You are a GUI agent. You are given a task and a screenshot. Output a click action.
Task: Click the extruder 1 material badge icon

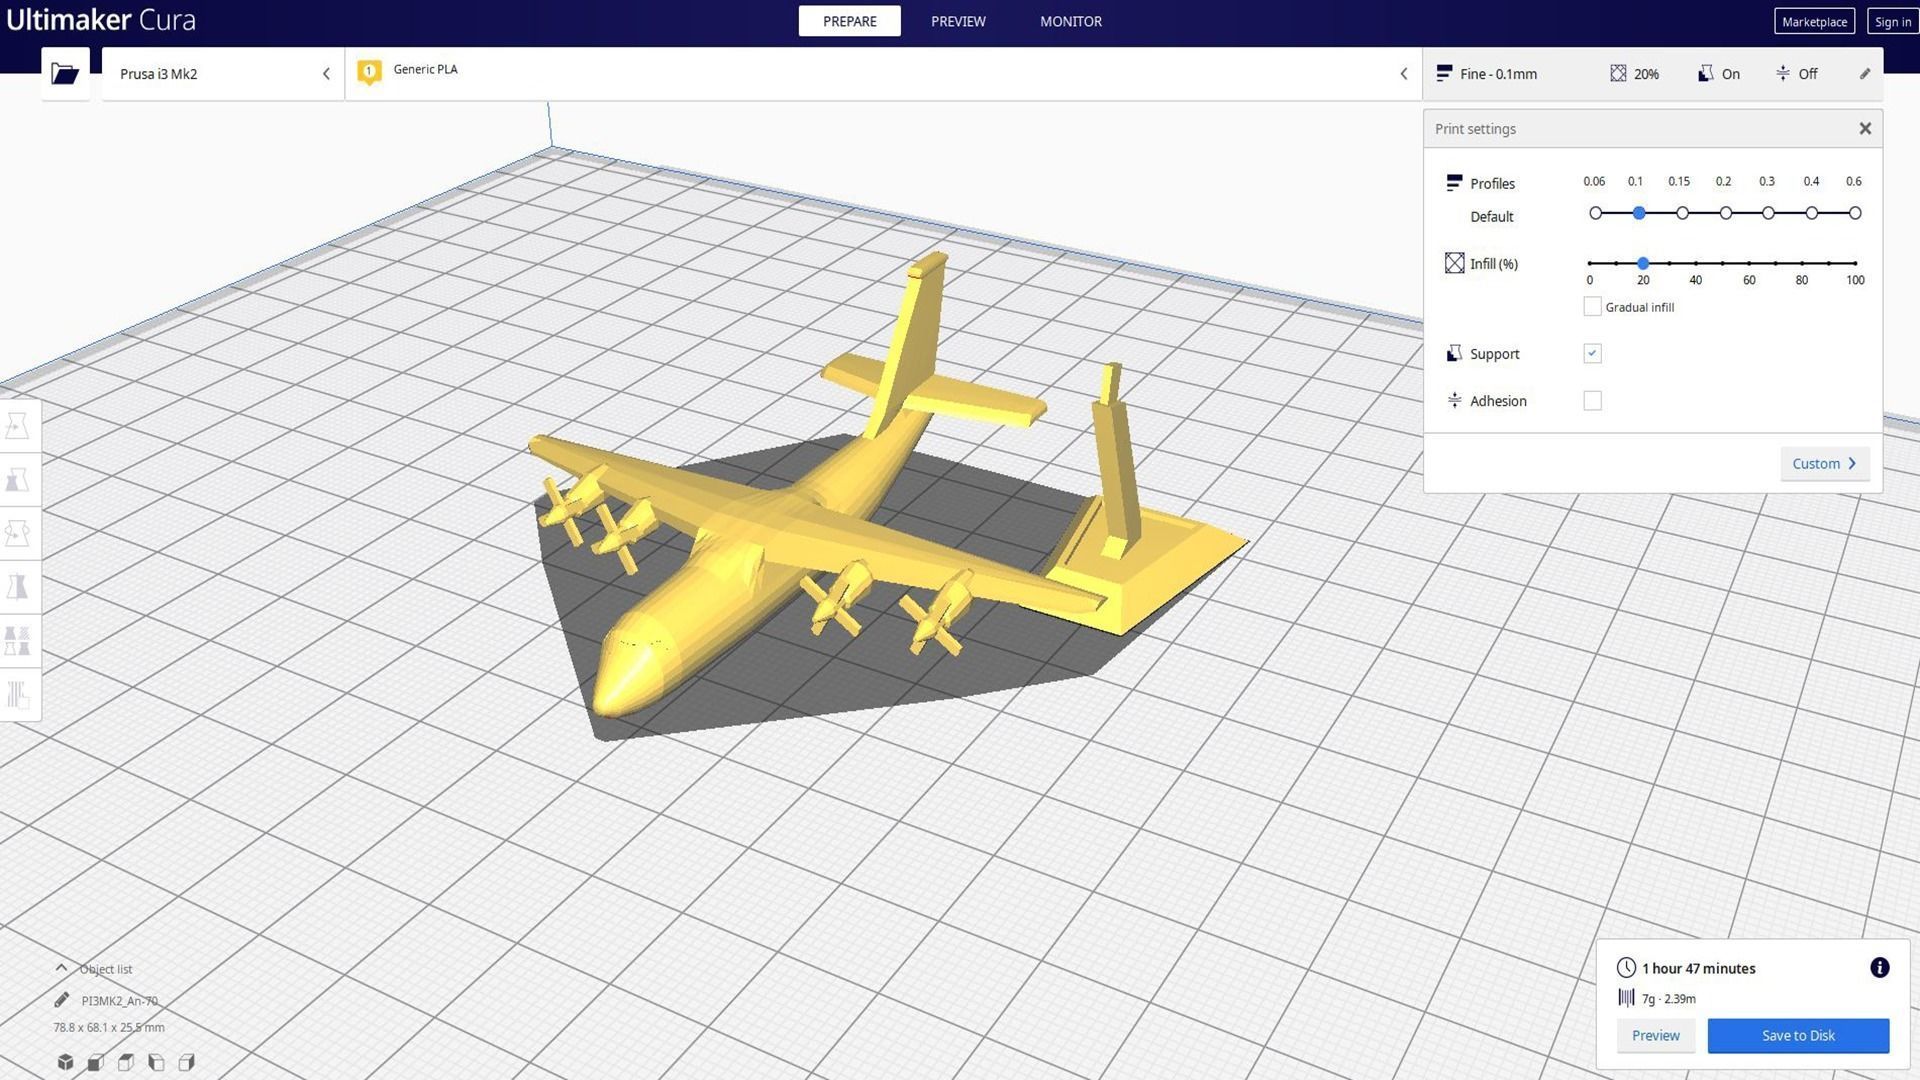[x=369, y=72]
